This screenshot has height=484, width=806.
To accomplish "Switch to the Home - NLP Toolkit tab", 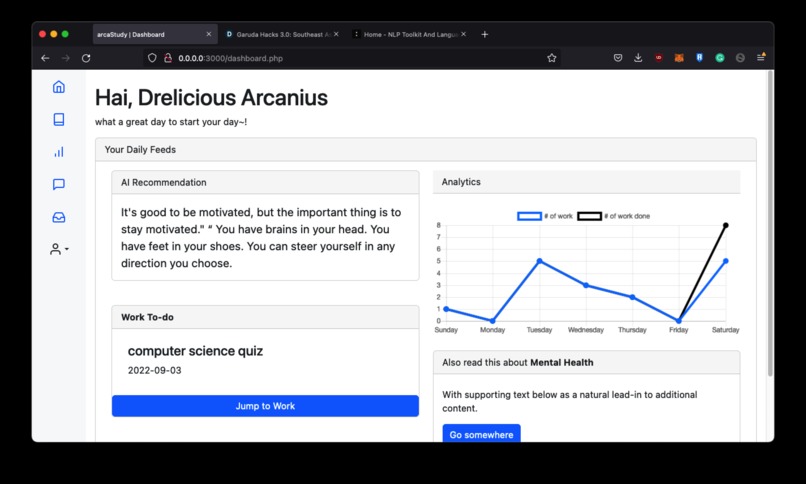I will [x=410, y=34].
